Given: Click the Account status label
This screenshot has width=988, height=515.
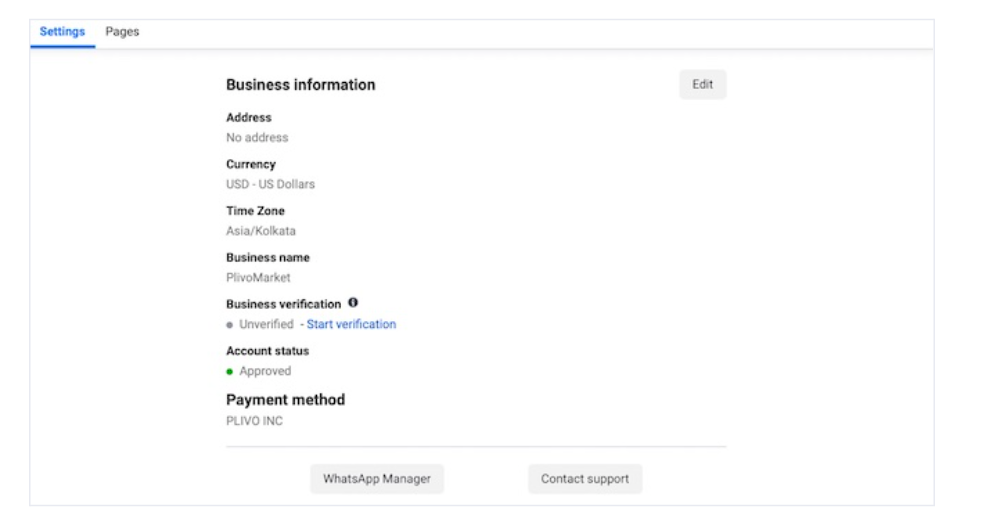Looking at the screenshot, I should click(267, 351).
